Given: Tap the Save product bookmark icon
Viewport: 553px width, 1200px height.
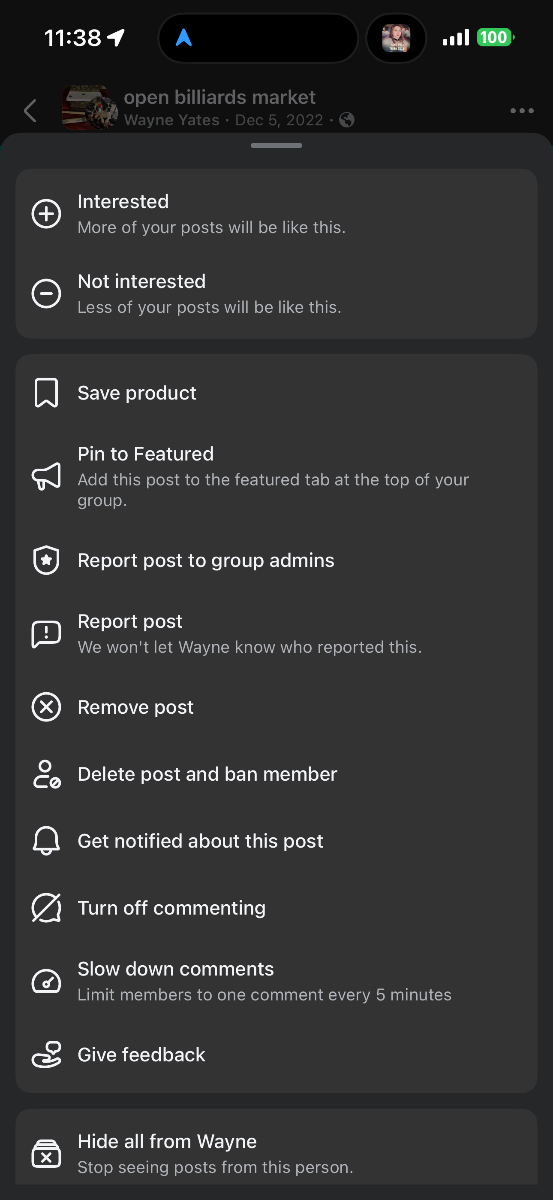Looking at the screenshot, I should pyautogui.click(x=46, y=393).
